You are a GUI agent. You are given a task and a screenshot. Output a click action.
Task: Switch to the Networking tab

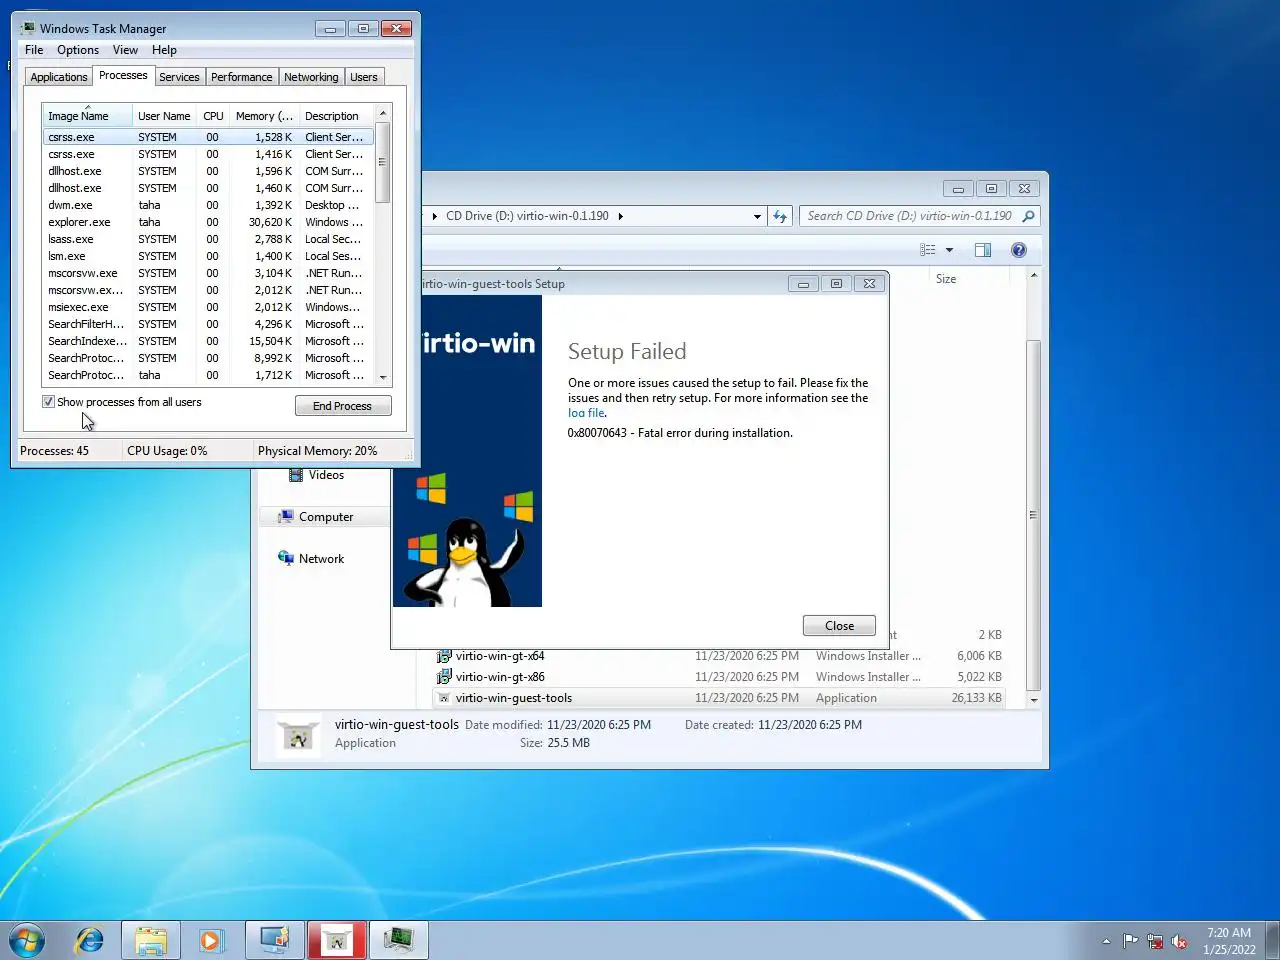[311, 77]
